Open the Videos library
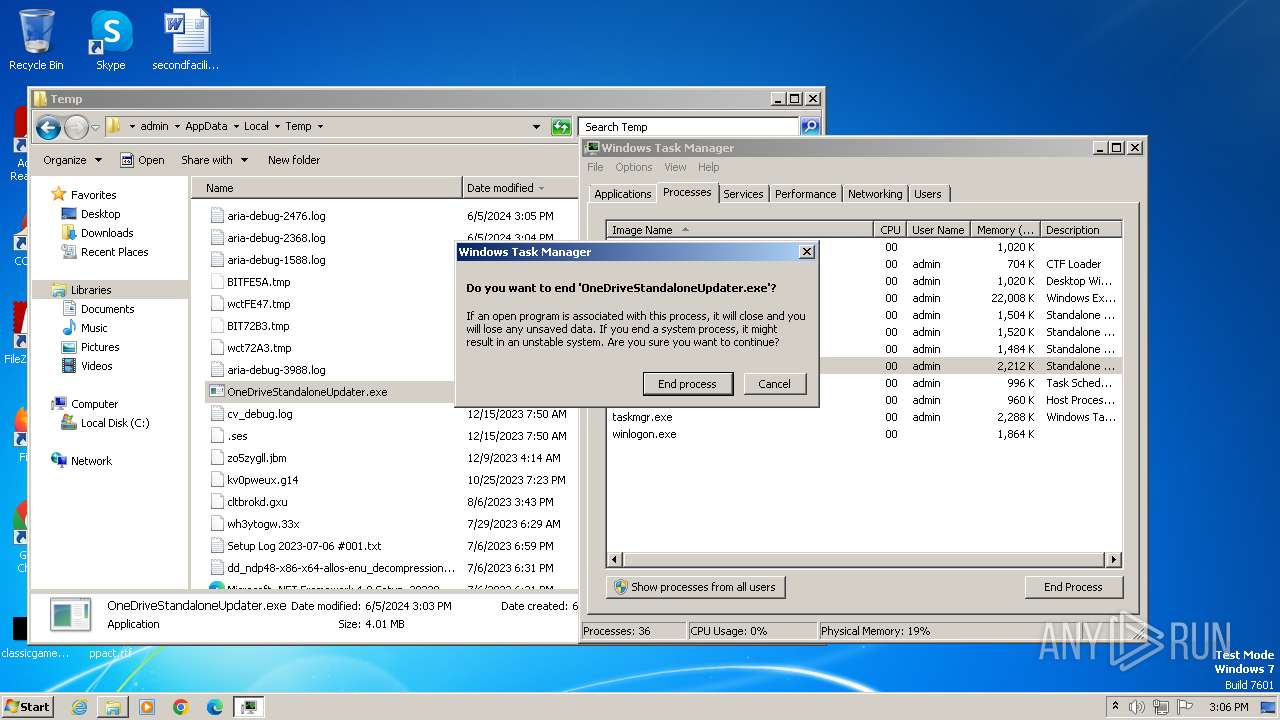 tap(96, 366)
